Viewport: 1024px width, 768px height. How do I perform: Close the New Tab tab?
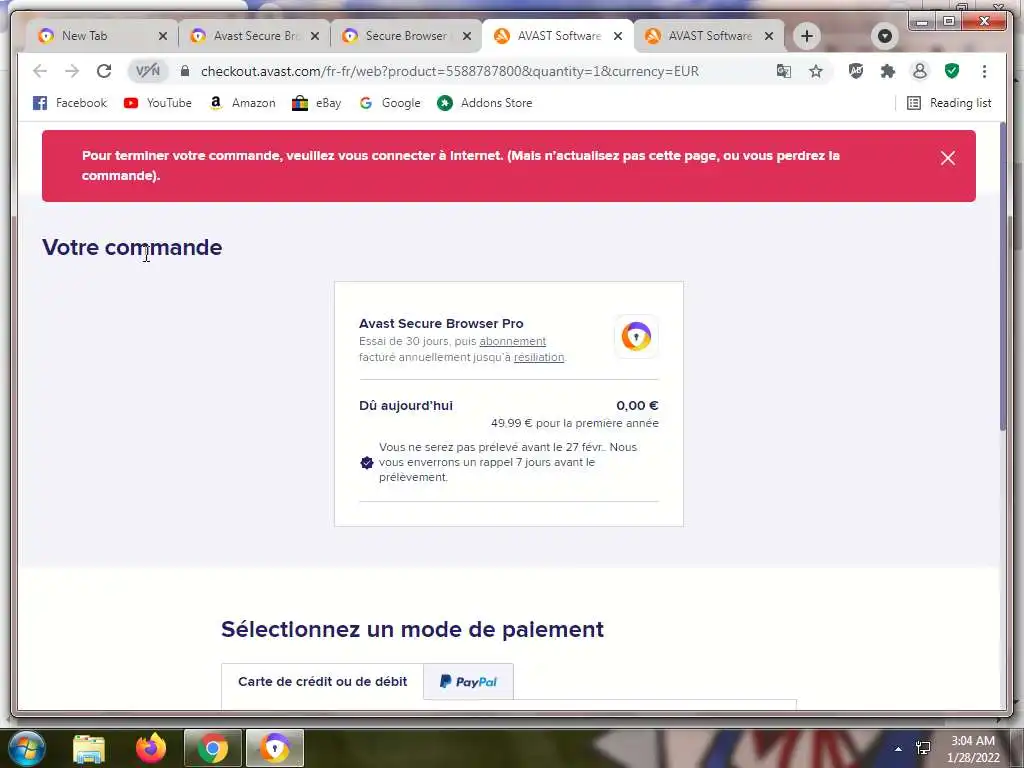[x=163, y=36]
